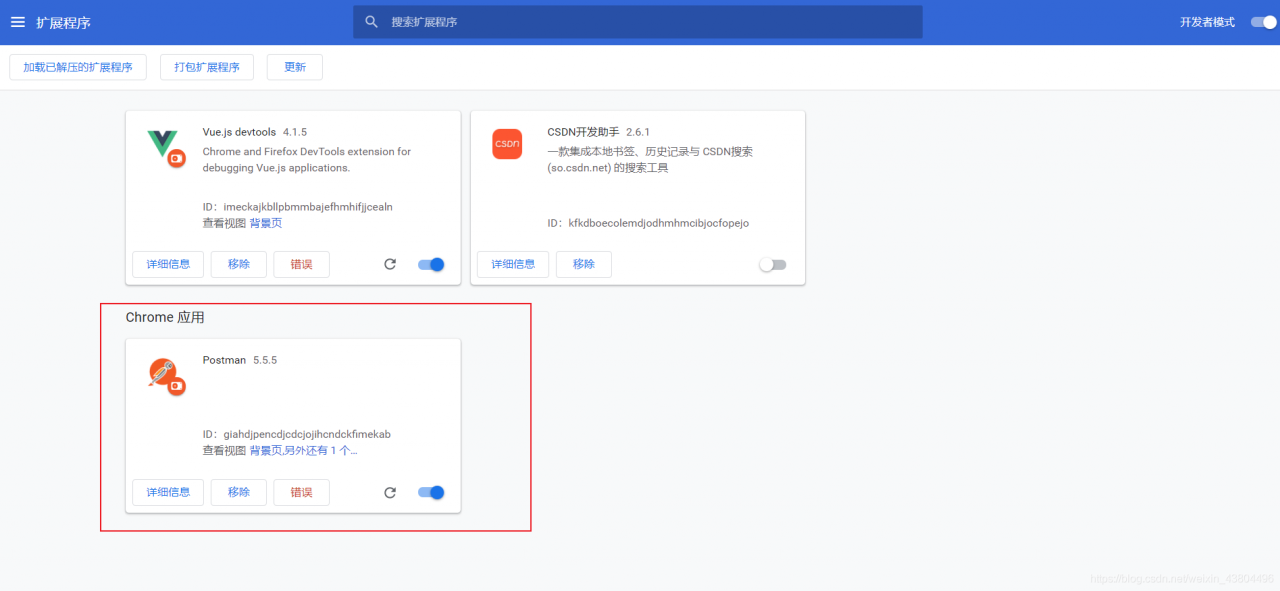Click the 更新 update button
The image size is (1280, 591).
295,67
